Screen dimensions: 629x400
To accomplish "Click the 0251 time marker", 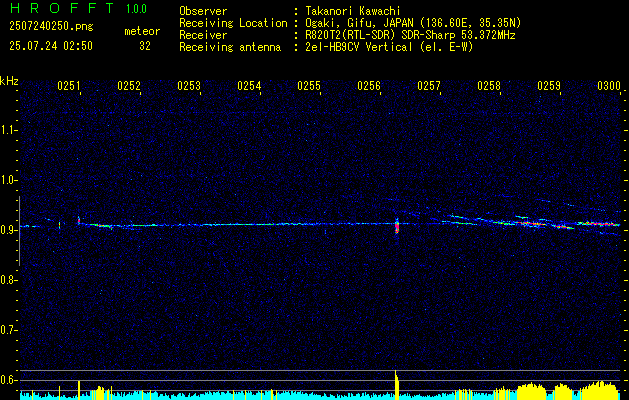I will (69, 86).
